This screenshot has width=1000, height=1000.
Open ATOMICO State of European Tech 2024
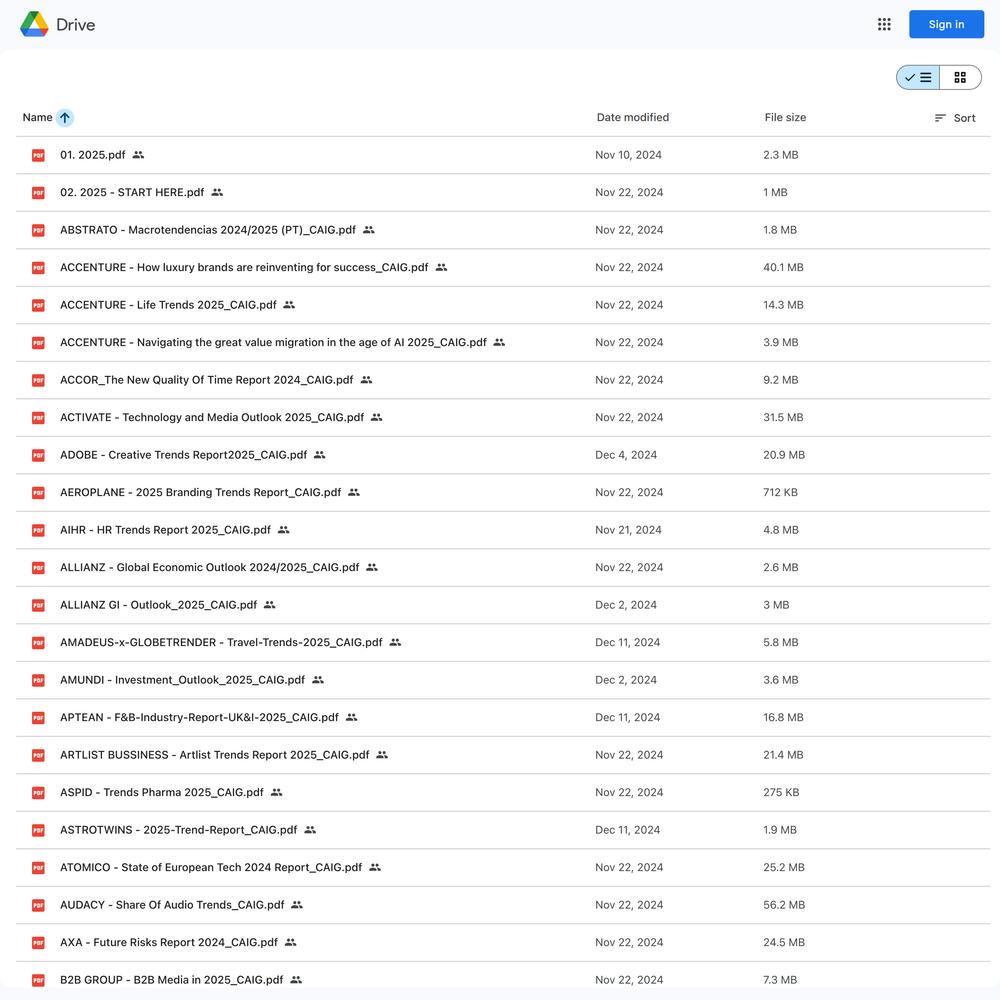(211, 867)
